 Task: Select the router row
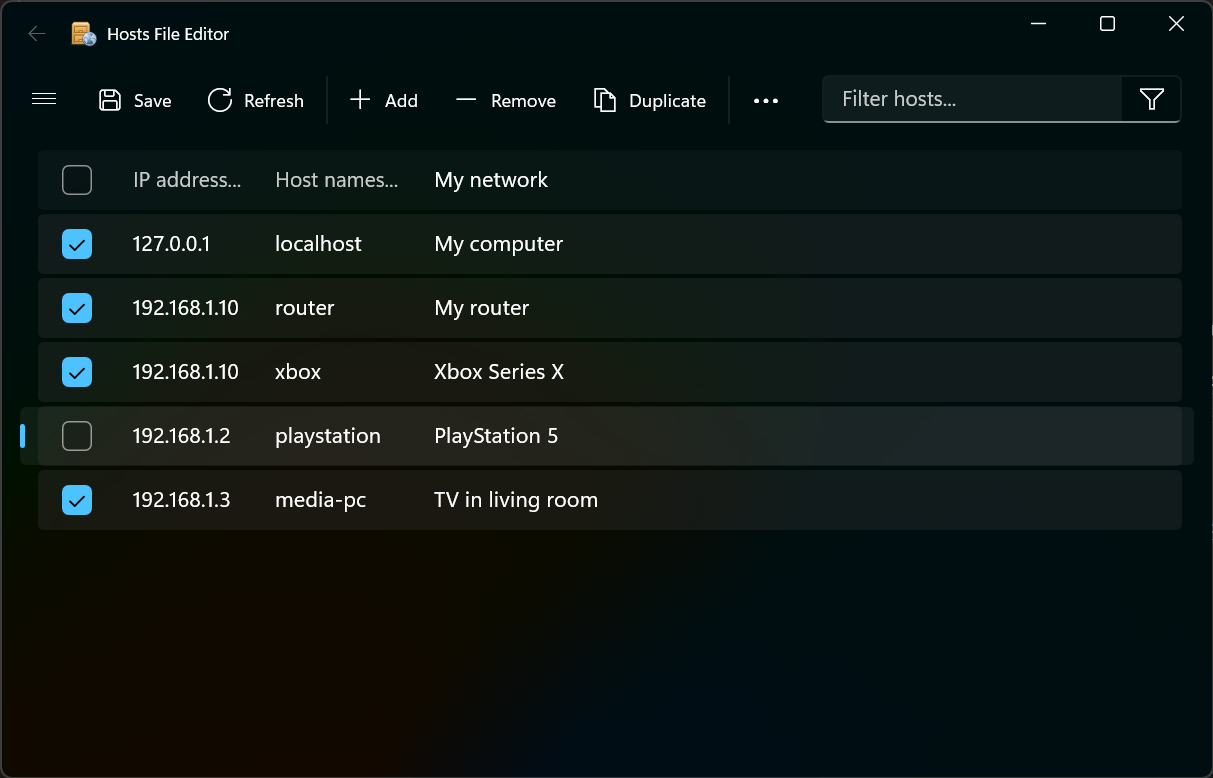coord(610,308)
